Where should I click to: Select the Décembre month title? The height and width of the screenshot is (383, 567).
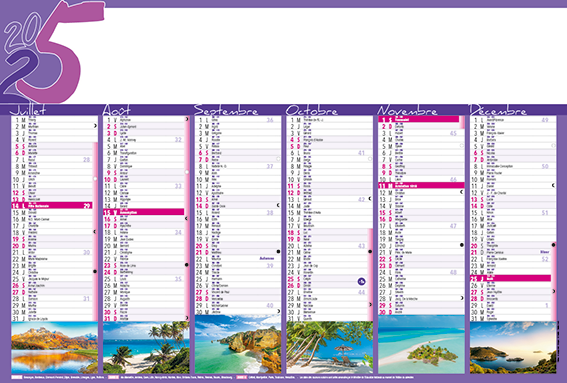coord(498,110)
